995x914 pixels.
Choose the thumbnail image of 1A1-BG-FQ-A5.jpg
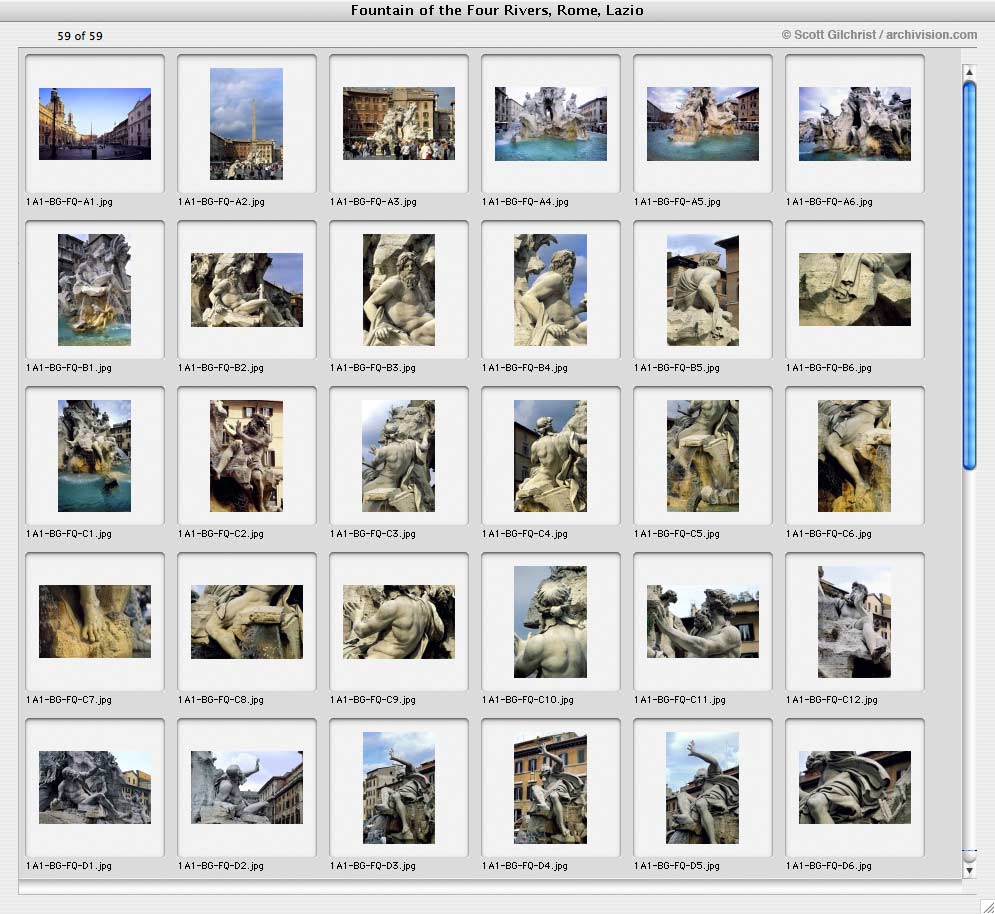702,124
